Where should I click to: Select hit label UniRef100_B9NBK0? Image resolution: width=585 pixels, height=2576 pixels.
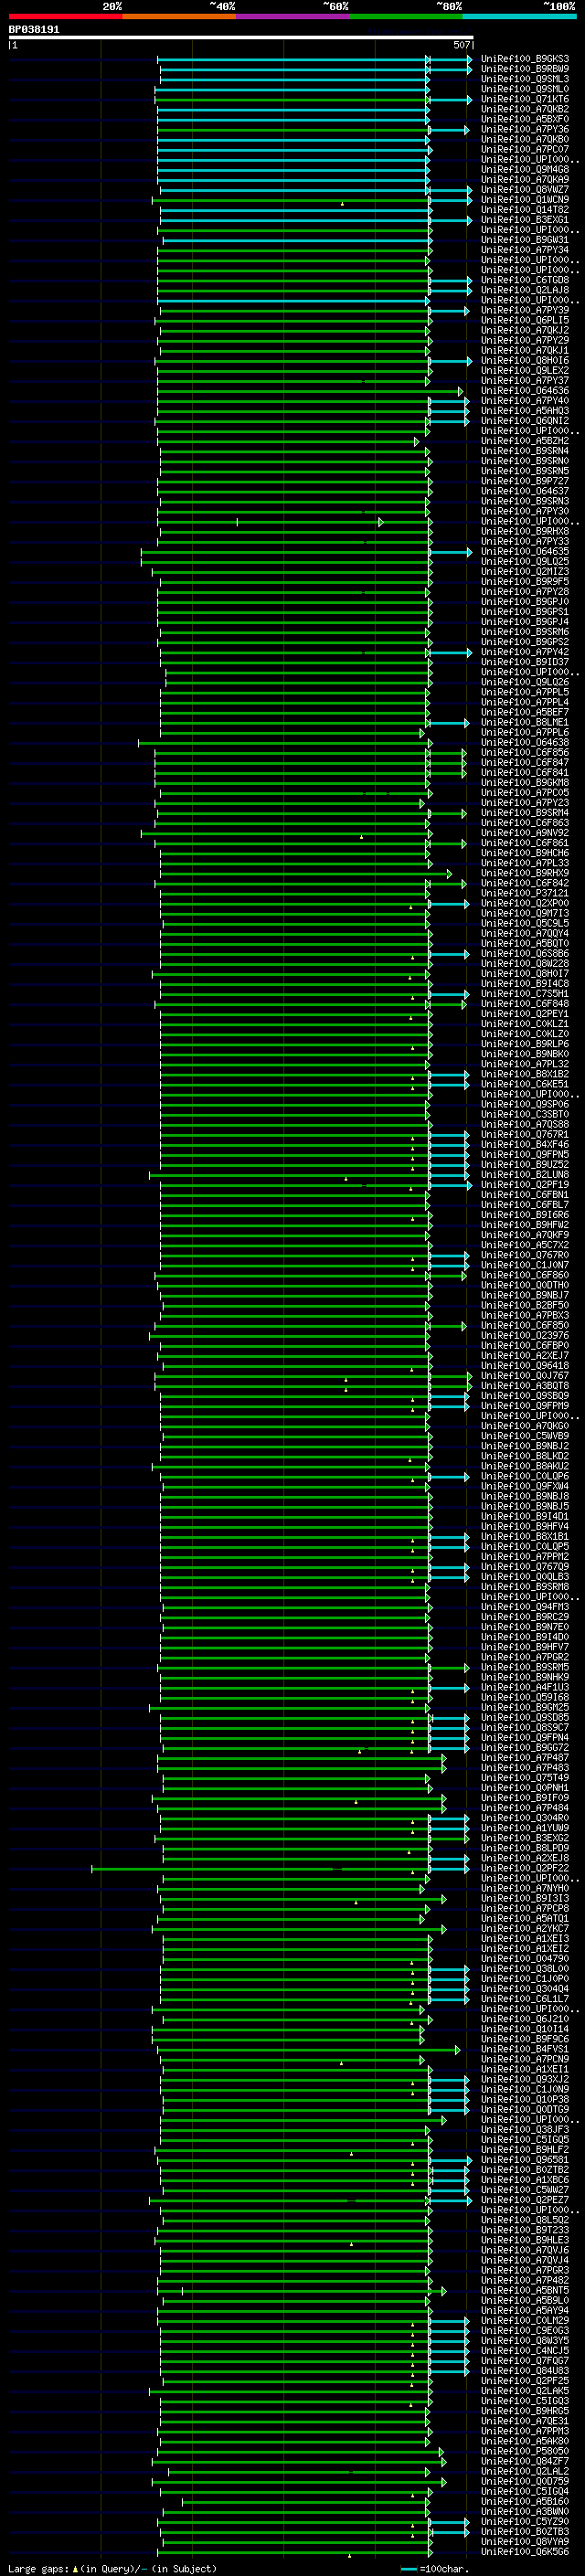(x=525, y=1054)
